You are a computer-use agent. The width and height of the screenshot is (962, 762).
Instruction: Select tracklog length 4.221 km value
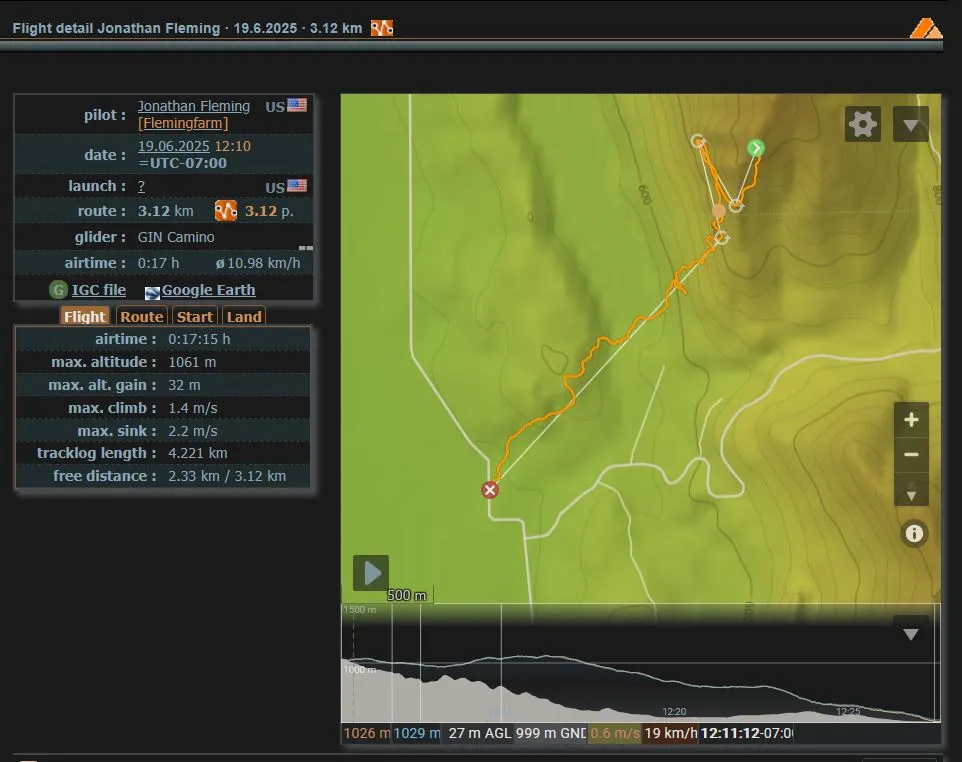(x=198, y=453)
